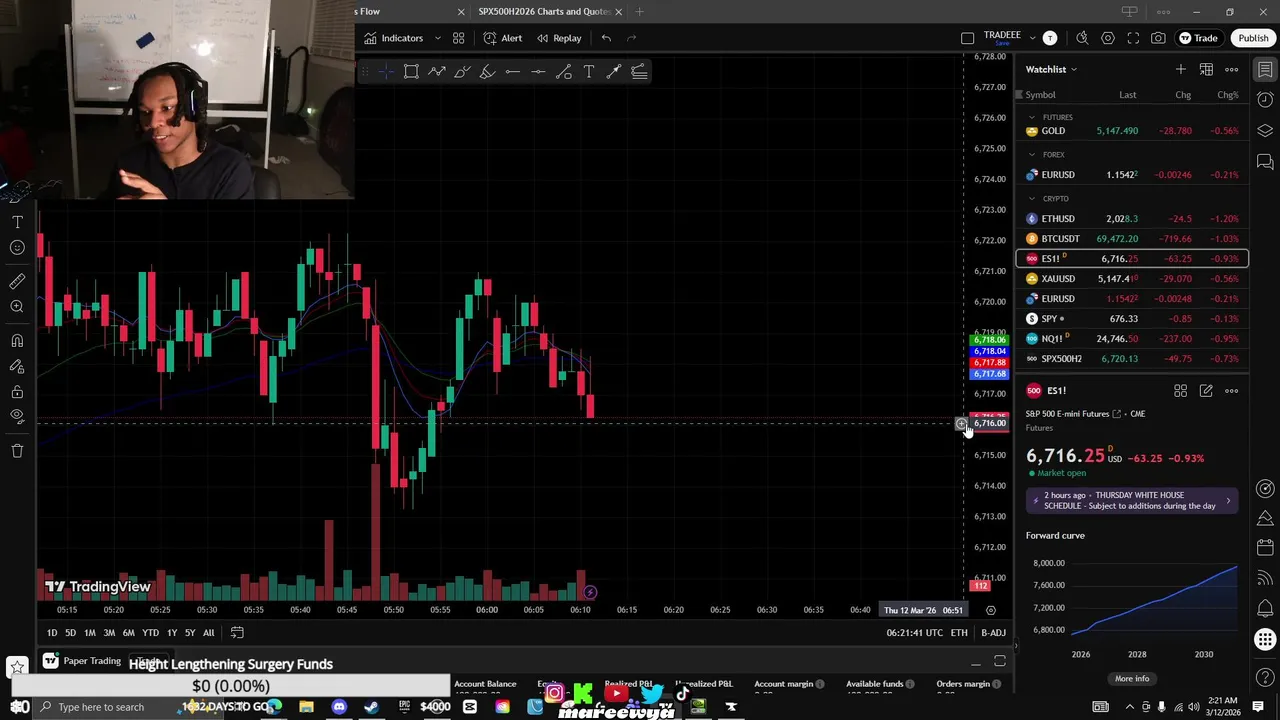This screenshot has height=720, width=1280.
Task: Select the path line drawing tool
Action: [x=437, y=71]
